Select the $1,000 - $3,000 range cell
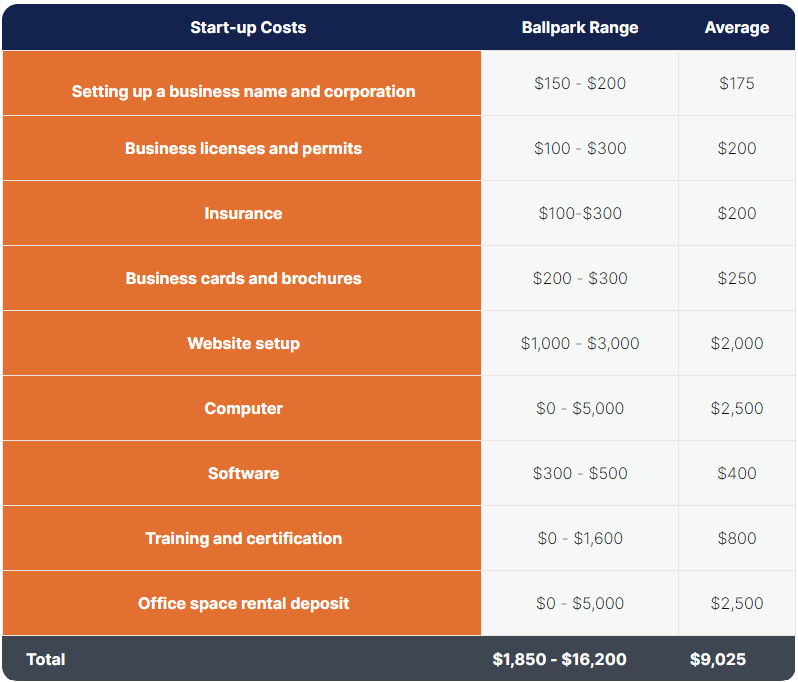This screenshot has height=682, width=798. click(580, 343)
